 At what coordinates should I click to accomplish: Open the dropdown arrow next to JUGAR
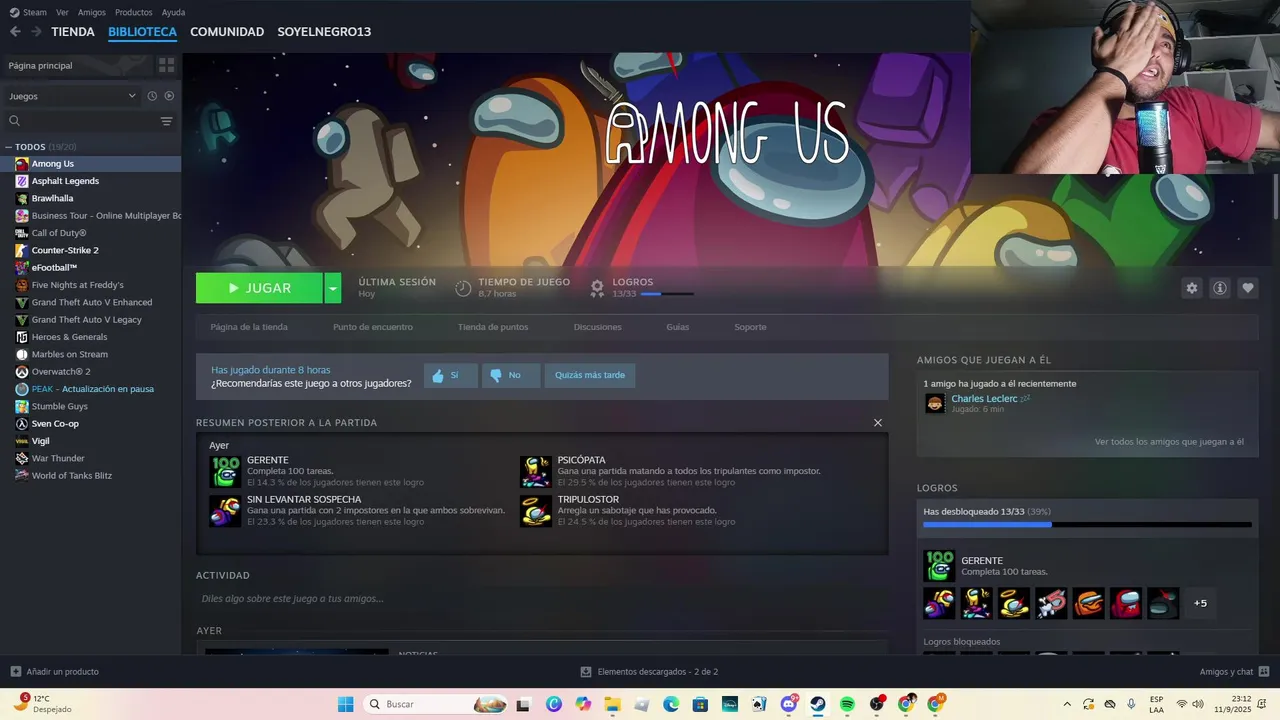(333, 288)
